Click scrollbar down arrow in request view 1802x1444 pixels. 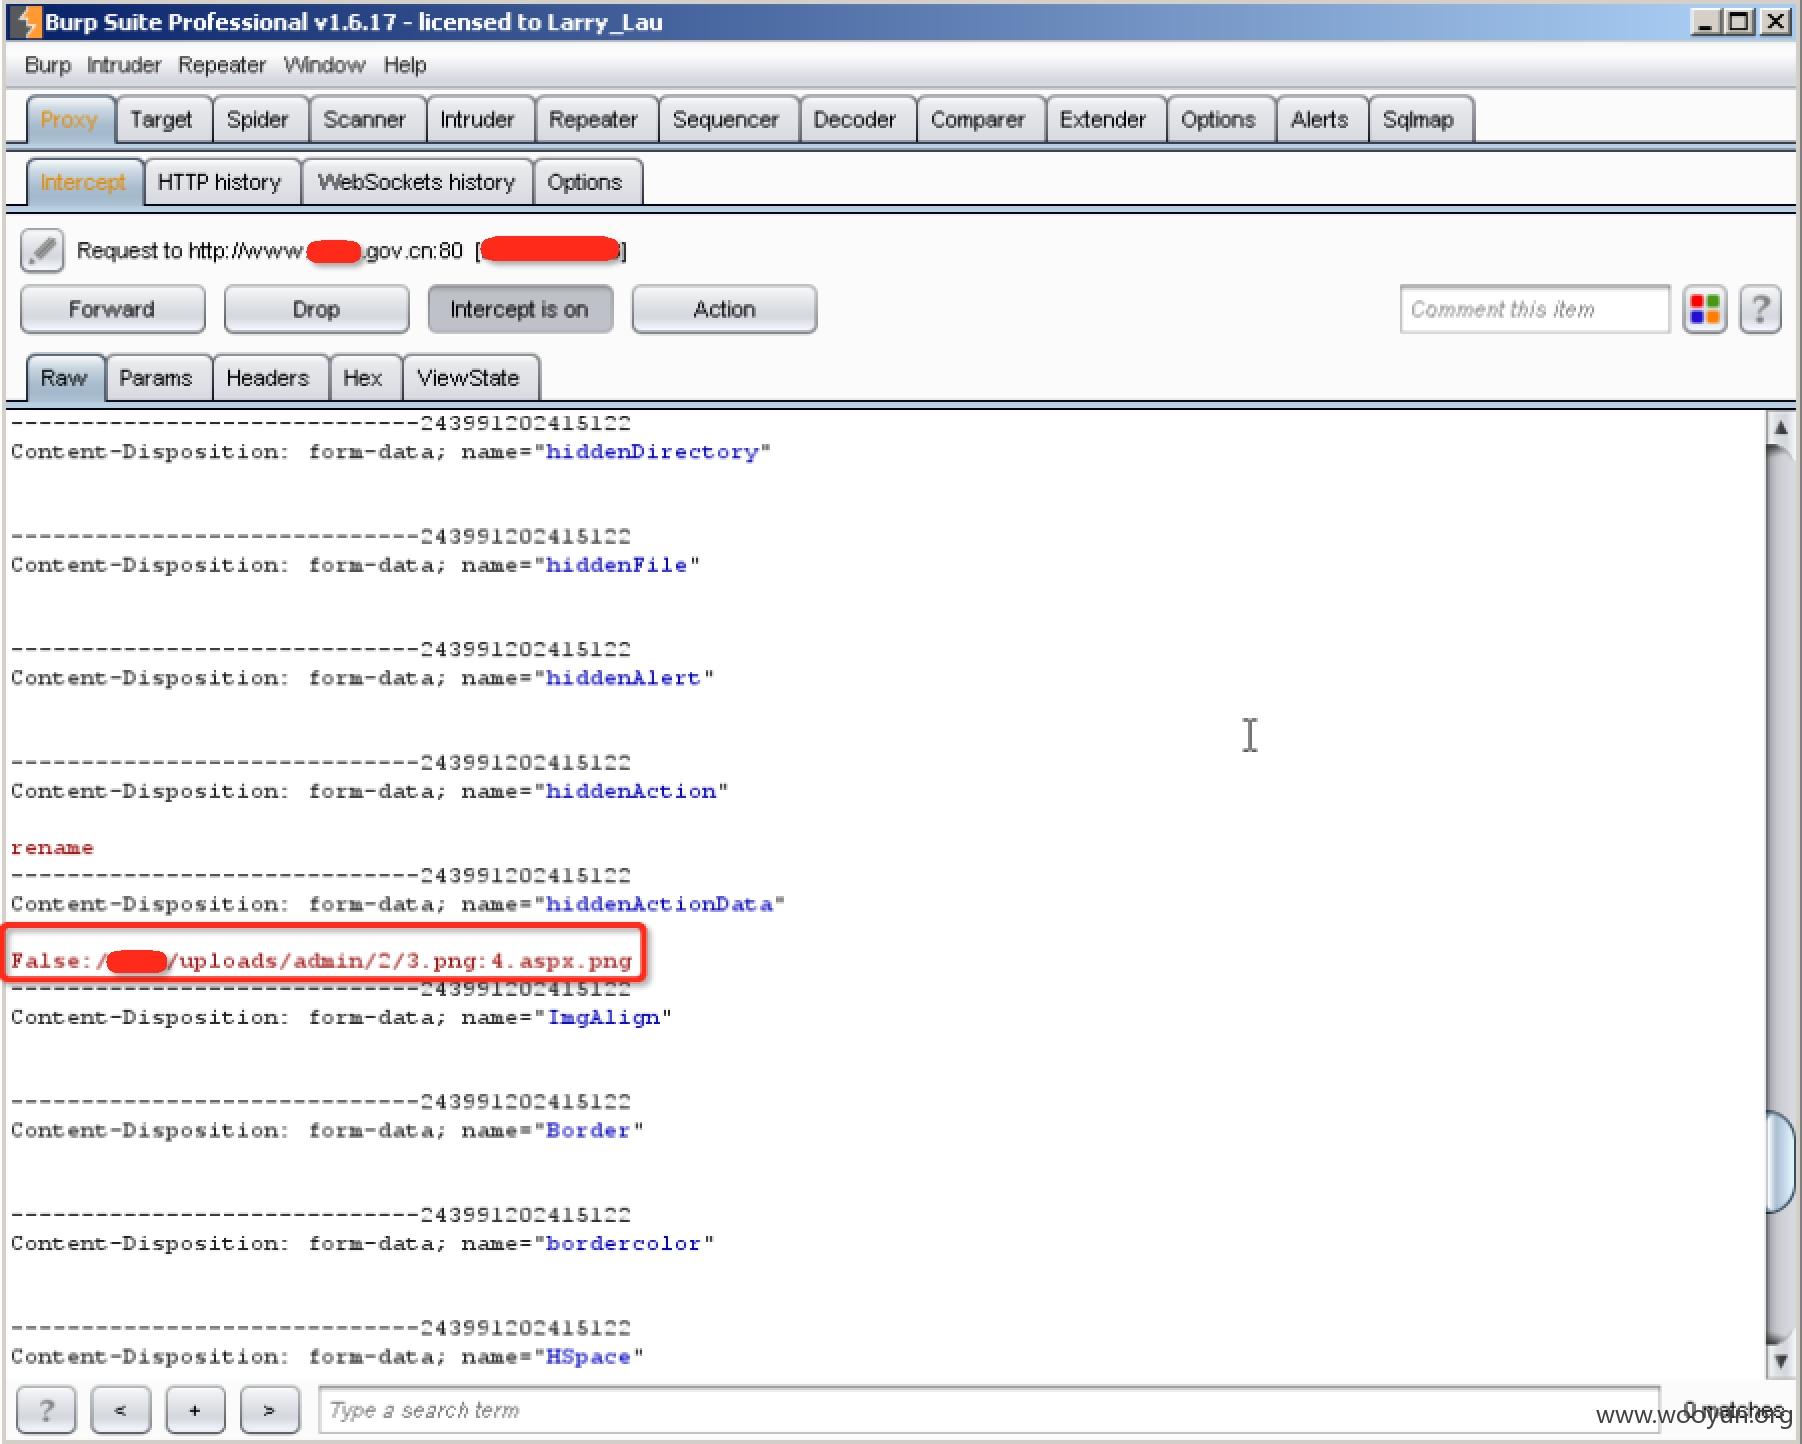pos(1780,1360)
